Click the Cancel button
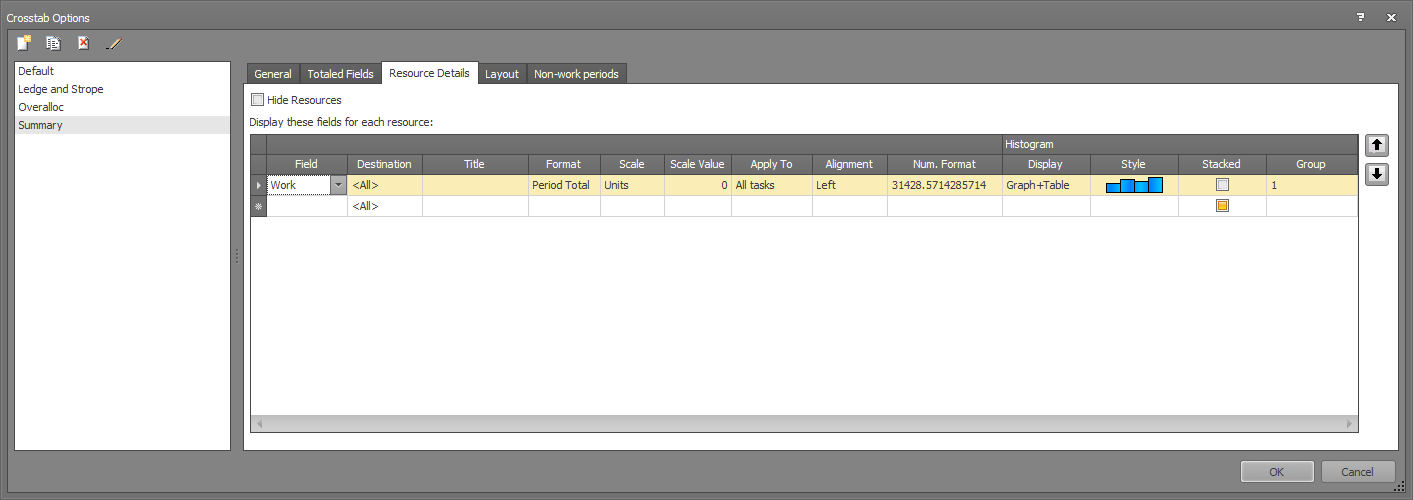This screenshot has width=1413, height=500. (x=1357, y=472)
